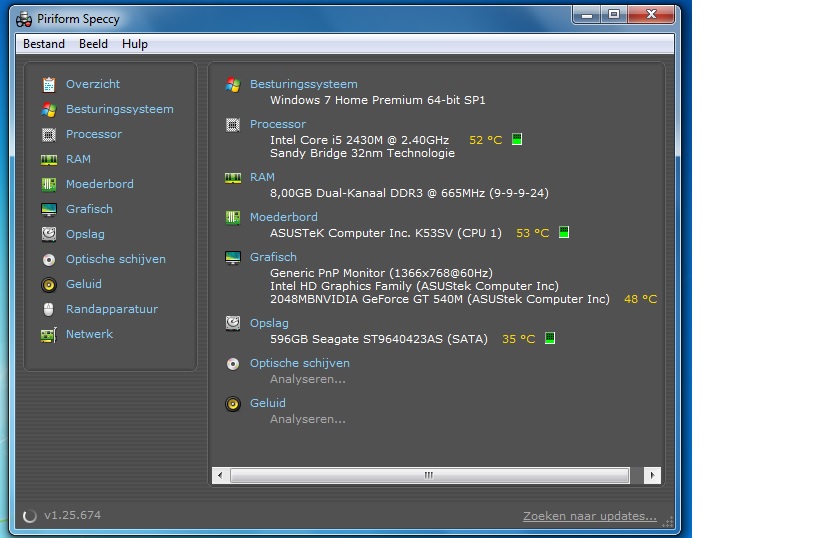Open the Geluid section from sidebar
This screenshot has width=819, height=538.
coord(84,284)
